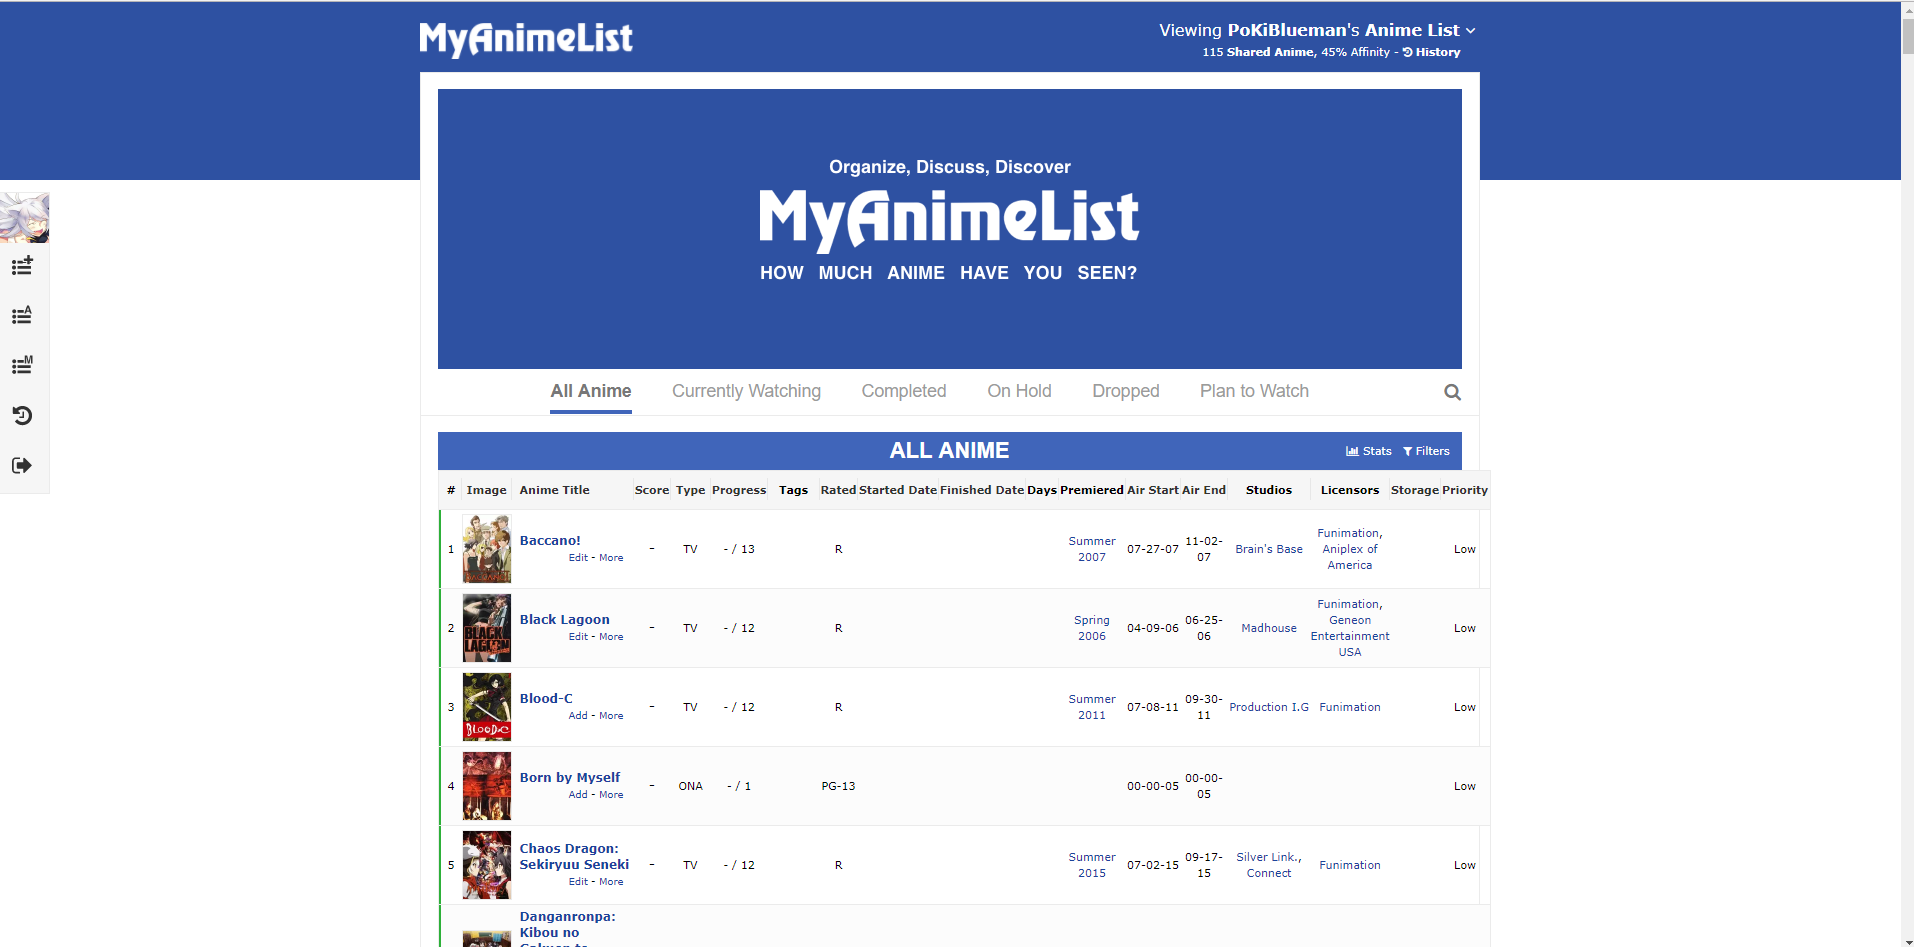1914x947 pixels.
Task: Click the MyAnimeList promotional banner
Action: tap(950, 229)
